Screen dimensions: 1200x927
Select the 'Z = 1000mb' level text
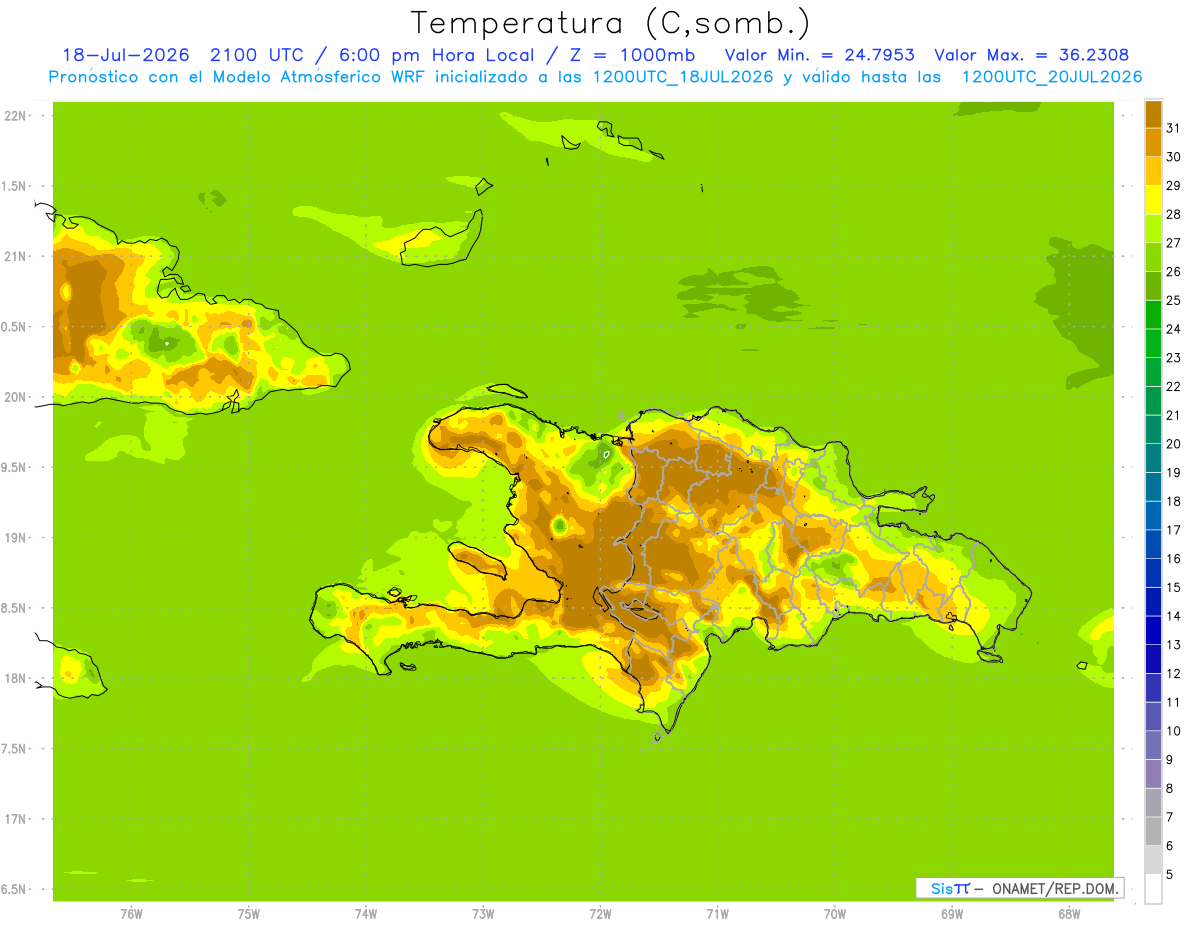pos(631,55)
